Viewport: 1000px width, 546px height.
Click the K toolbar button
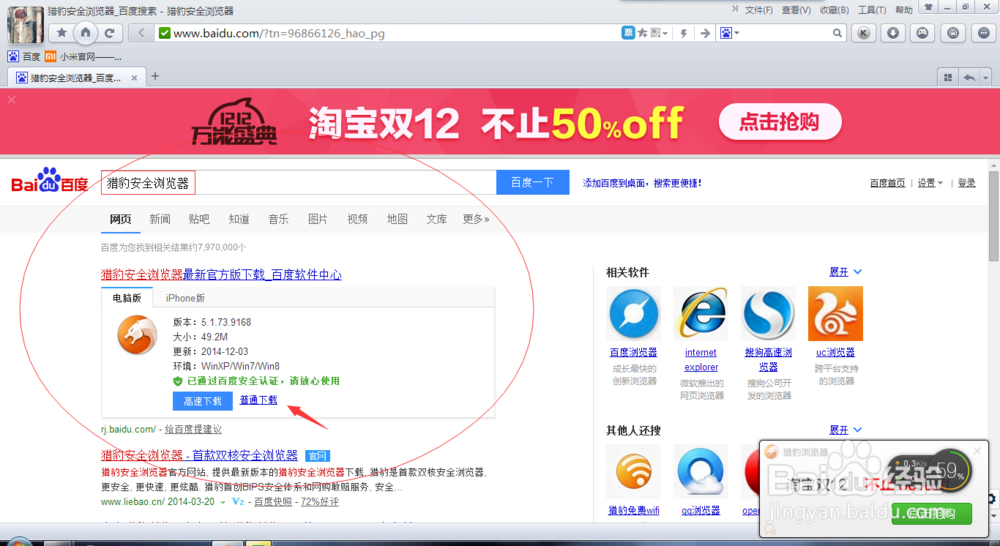click(x=864, y=33)
